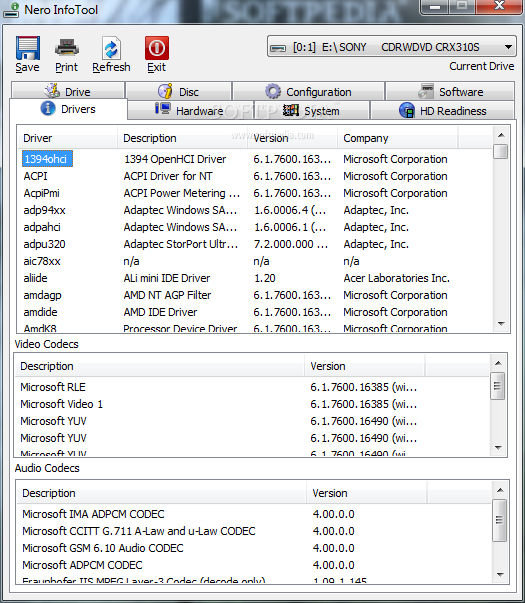Select the AcpiPmi driver entry
The image size is (525, 603).
click(x=42, y=193)
